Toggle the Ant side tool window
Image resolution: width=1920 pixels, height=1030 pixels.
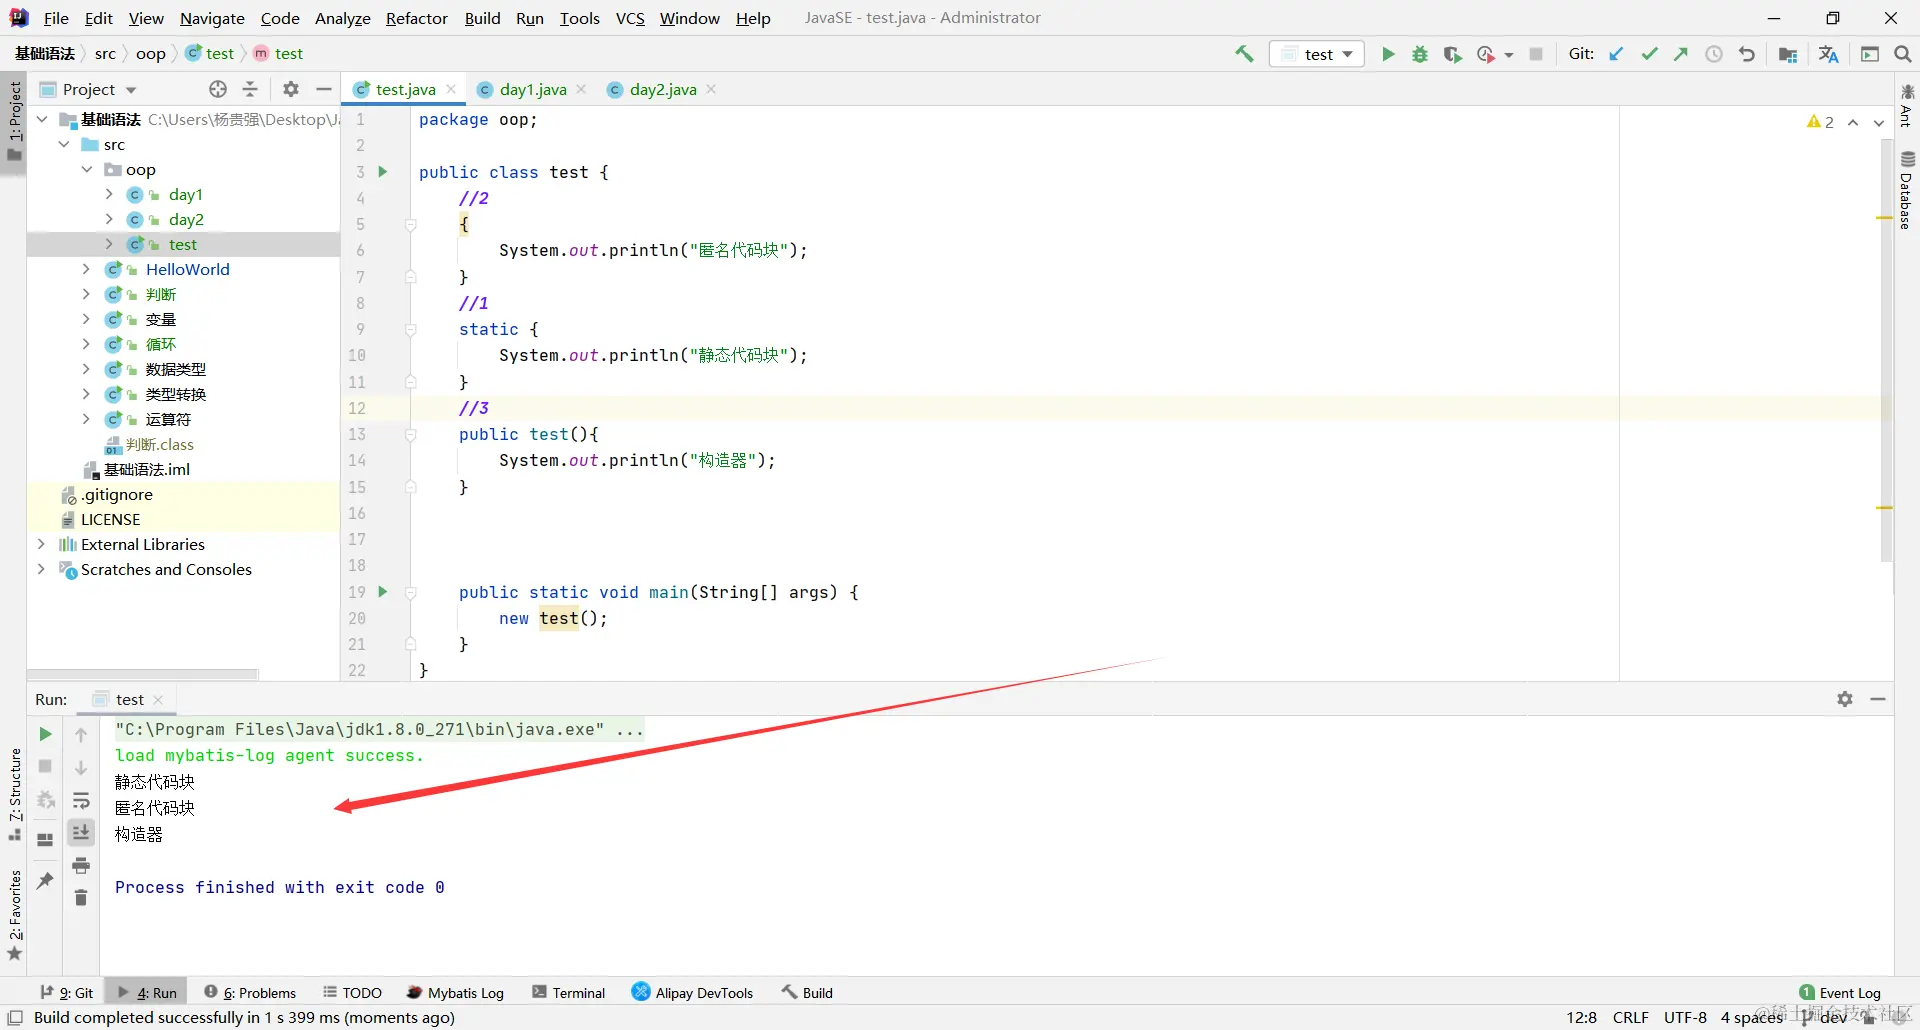(x=1907, y=105)
